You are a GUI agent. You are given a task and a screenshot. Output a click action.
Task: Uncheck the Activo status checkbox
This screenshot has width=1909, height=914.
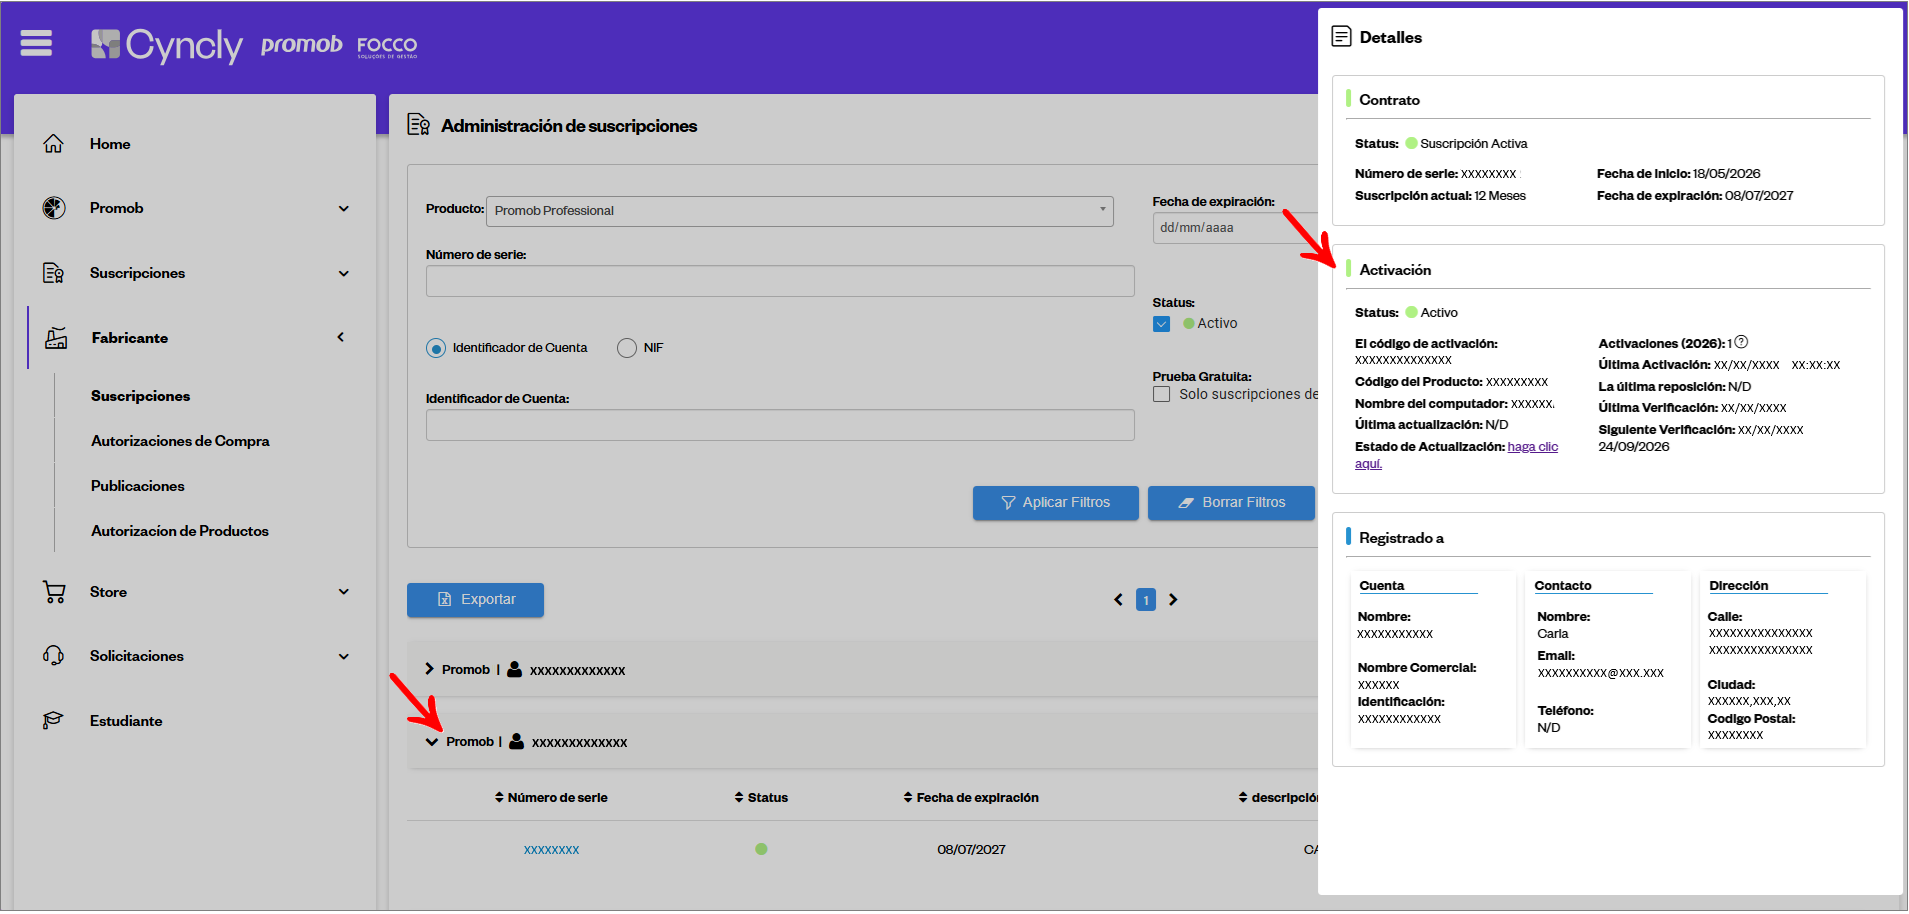(1161, 324)
